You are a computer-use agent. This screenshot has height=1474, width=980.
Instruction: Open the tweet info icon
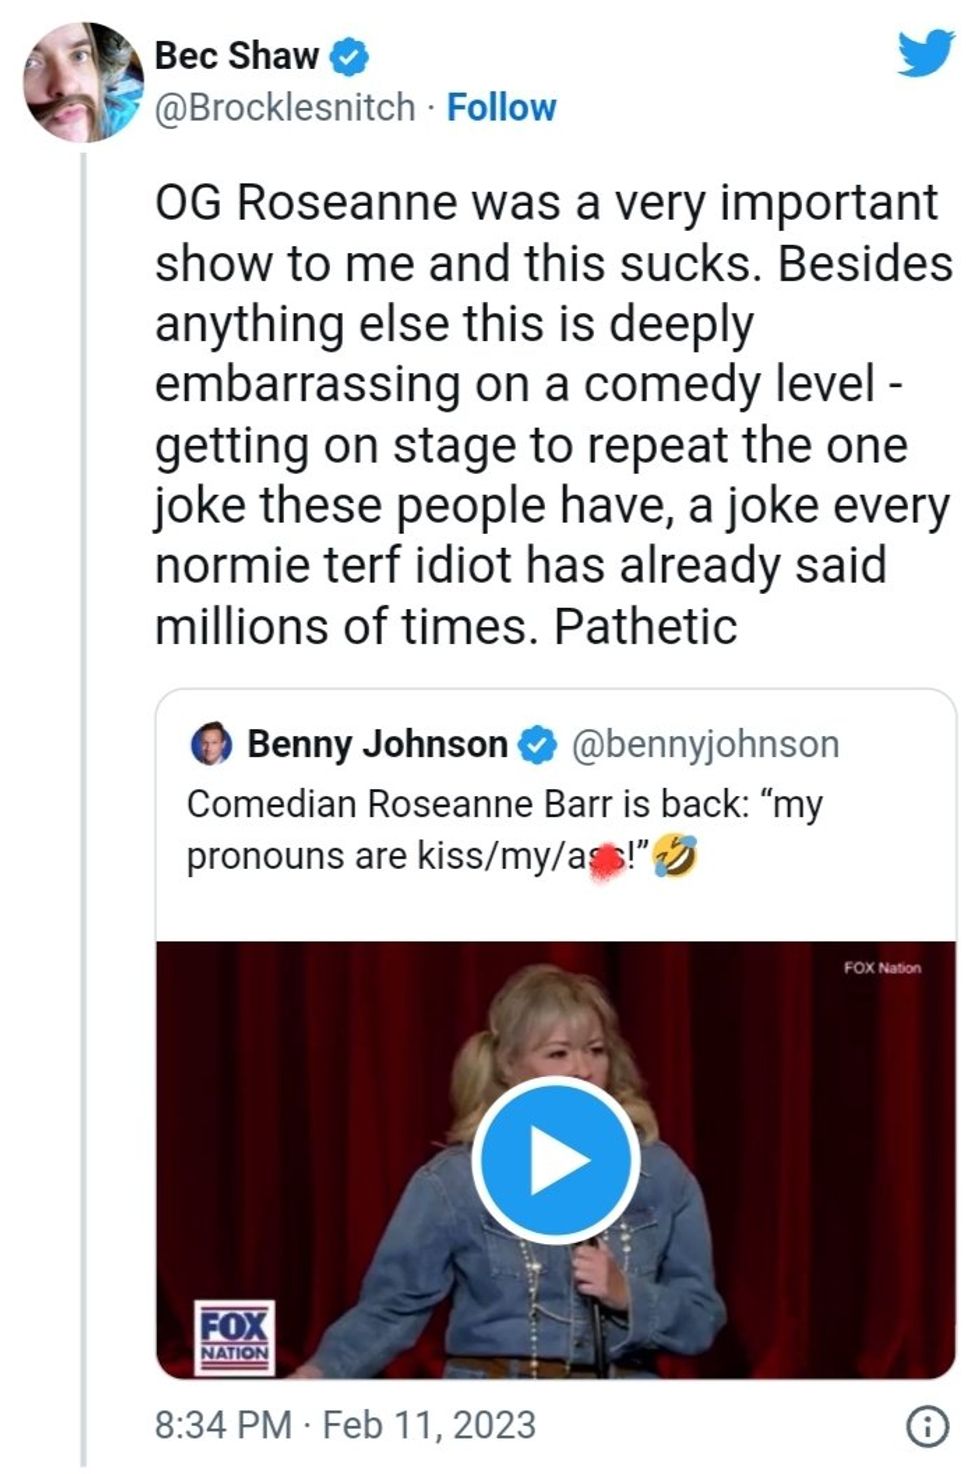[926, 1426]
